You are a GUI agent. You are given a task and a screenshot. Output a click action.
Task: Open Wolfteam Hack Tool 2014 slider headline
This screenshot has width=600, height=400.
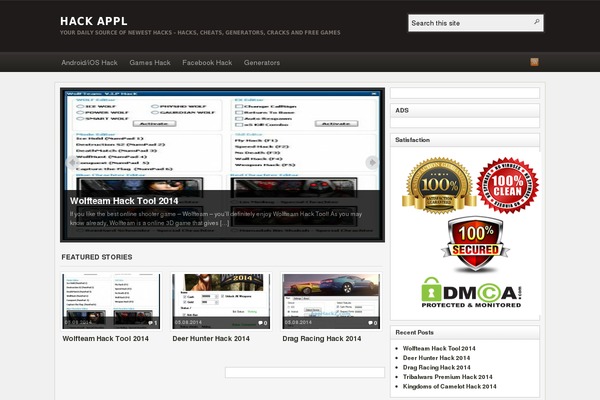[124, 201]
